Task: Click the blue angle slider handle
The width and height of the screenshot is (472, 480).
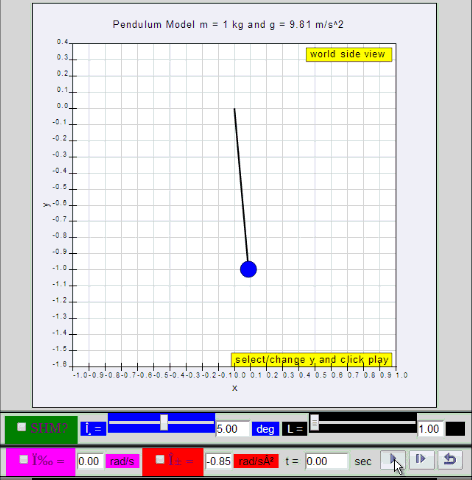Action: point(164,422)
